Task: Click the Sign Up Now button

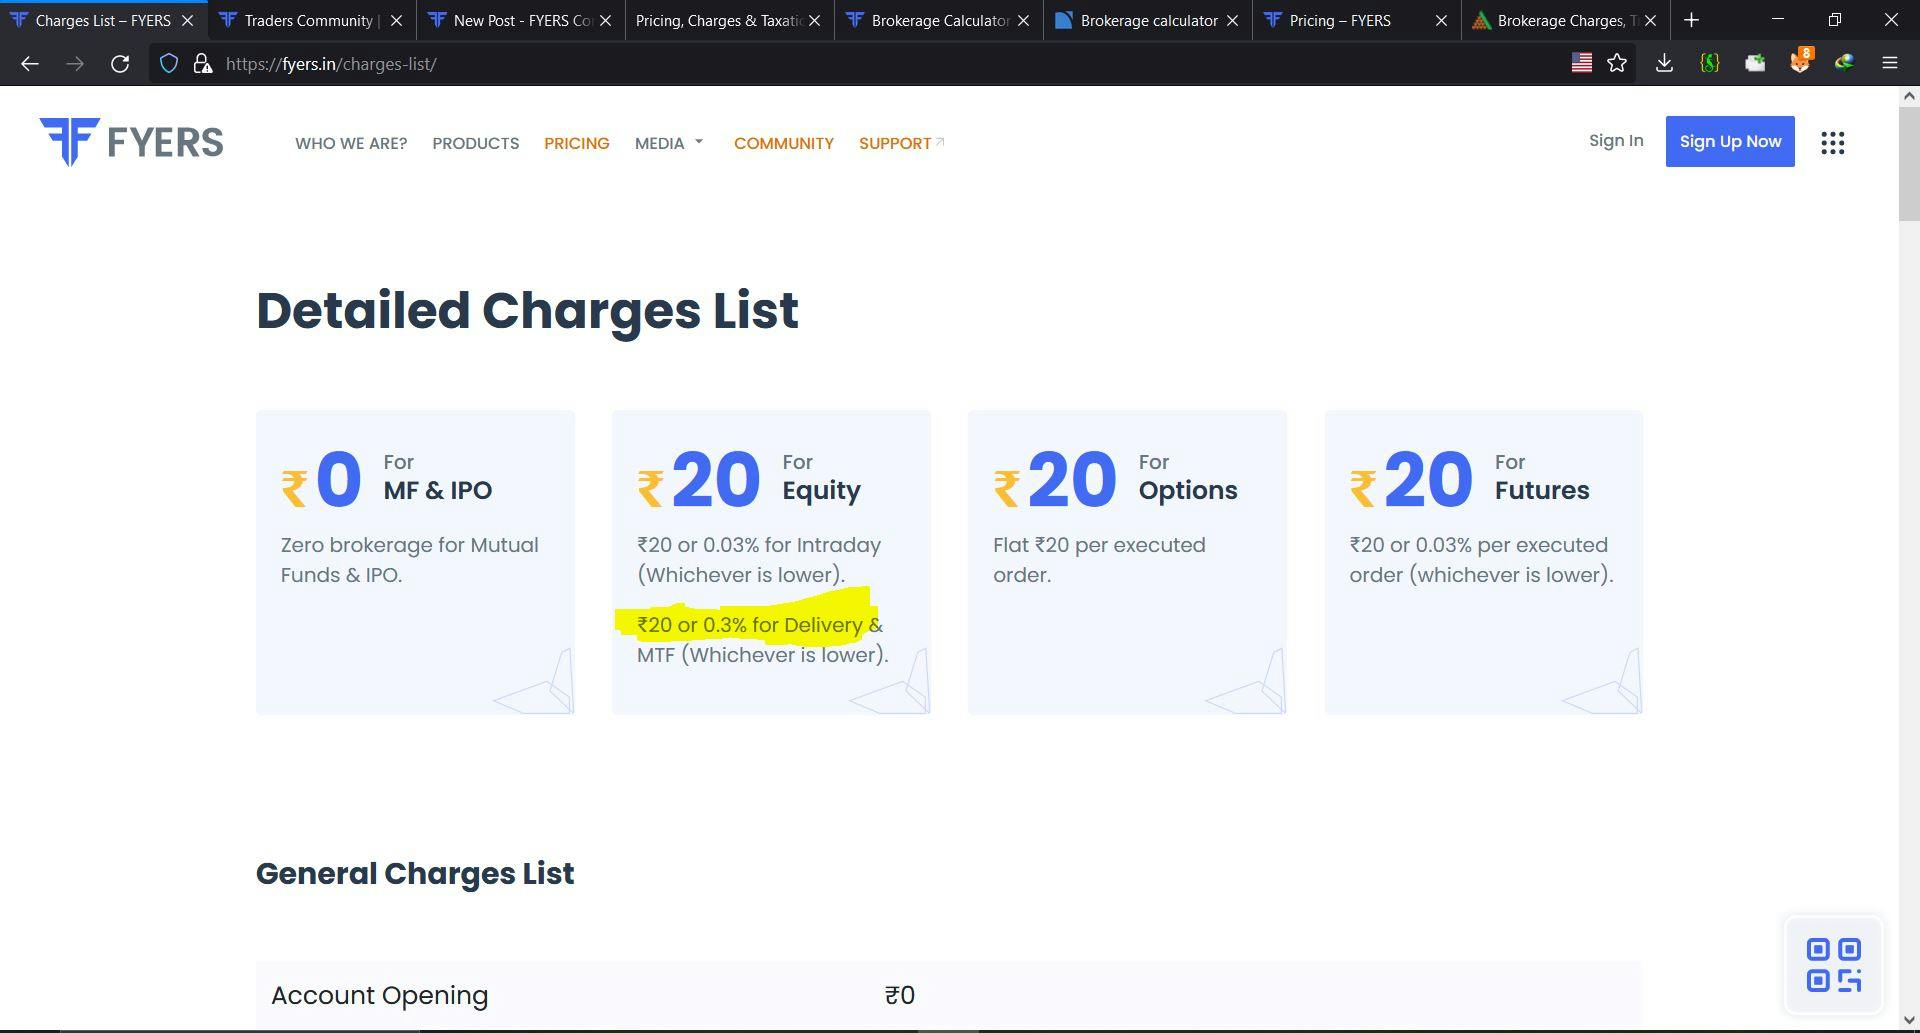Action: 1729,141
